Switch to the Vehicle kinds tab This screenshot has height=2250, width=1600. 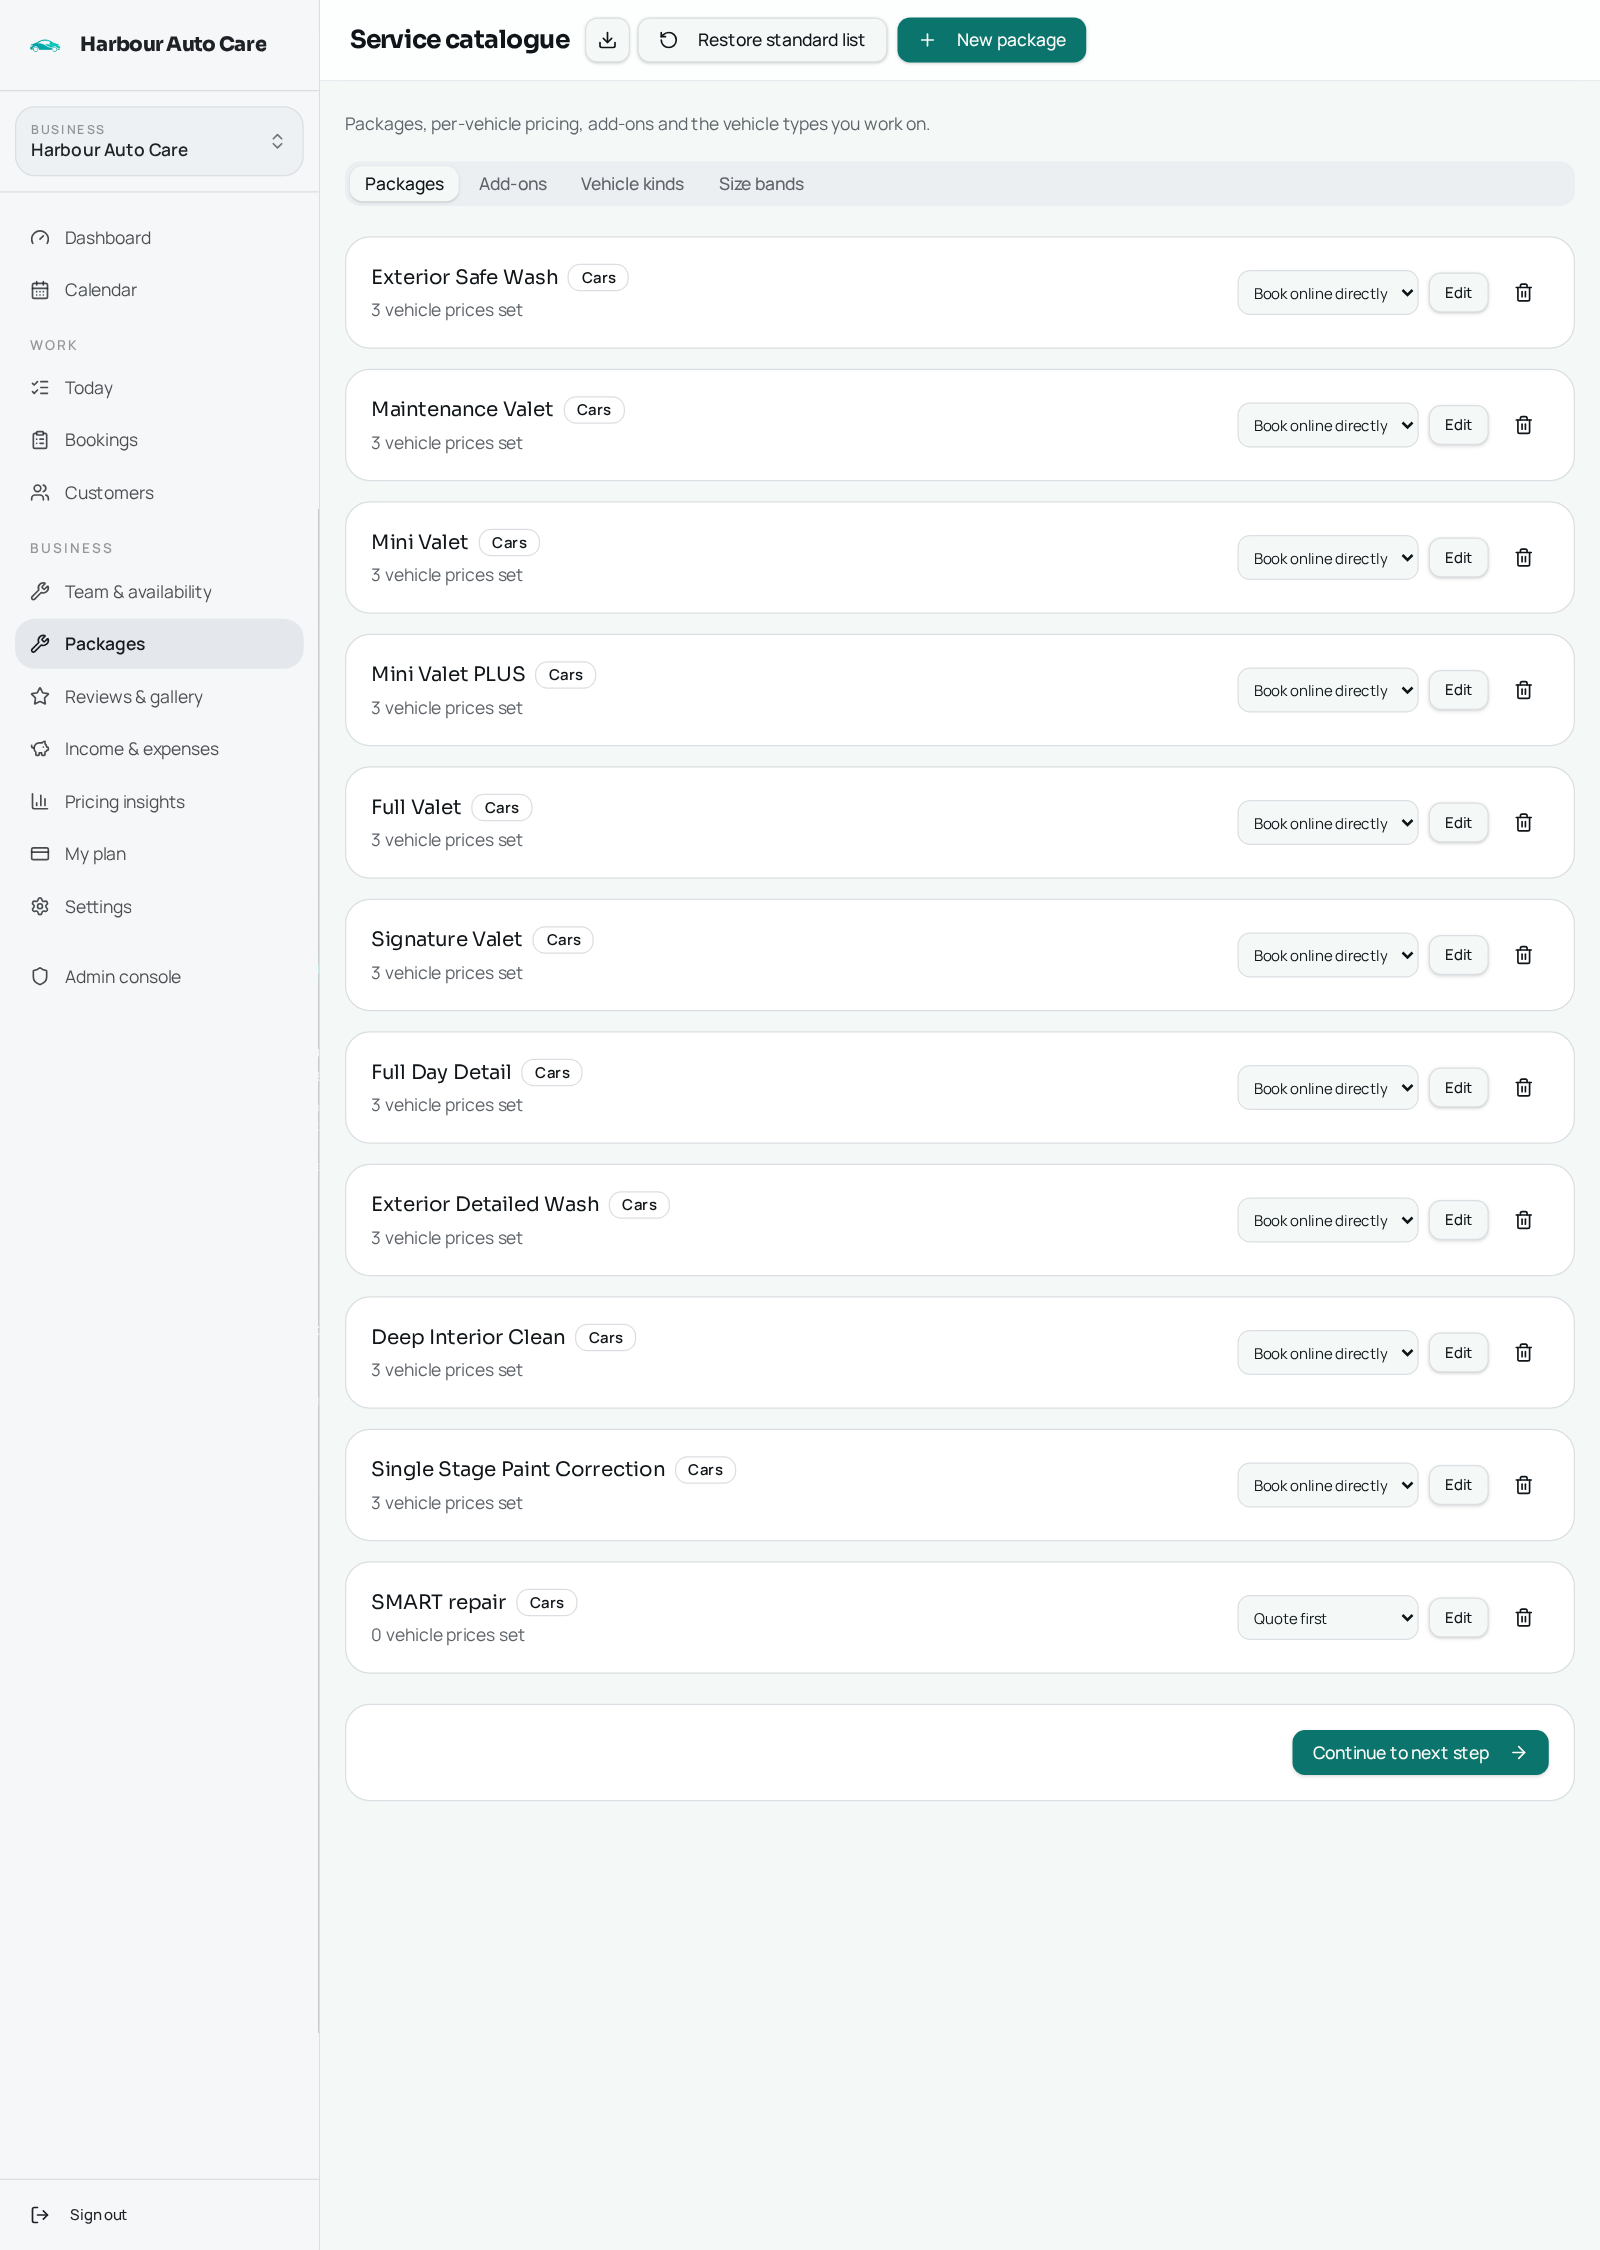632,184
